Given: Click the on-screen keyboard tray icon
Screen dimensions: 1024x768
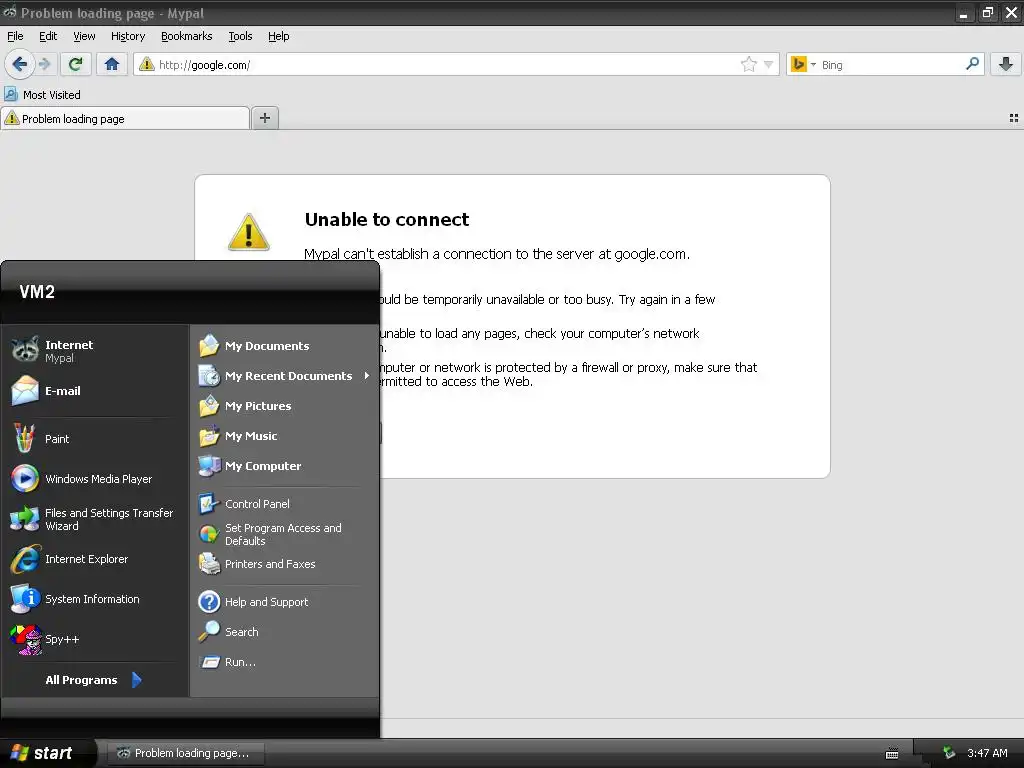Looking at the screenshot, I should pyautogui.click(x=891, y=754).
